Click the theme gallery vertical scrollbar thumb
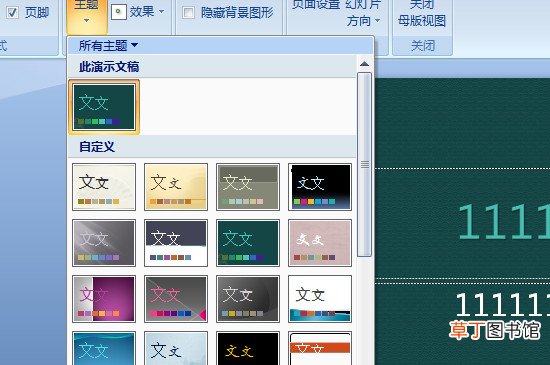This screenshot has height=365, width=550. [364, 164]
